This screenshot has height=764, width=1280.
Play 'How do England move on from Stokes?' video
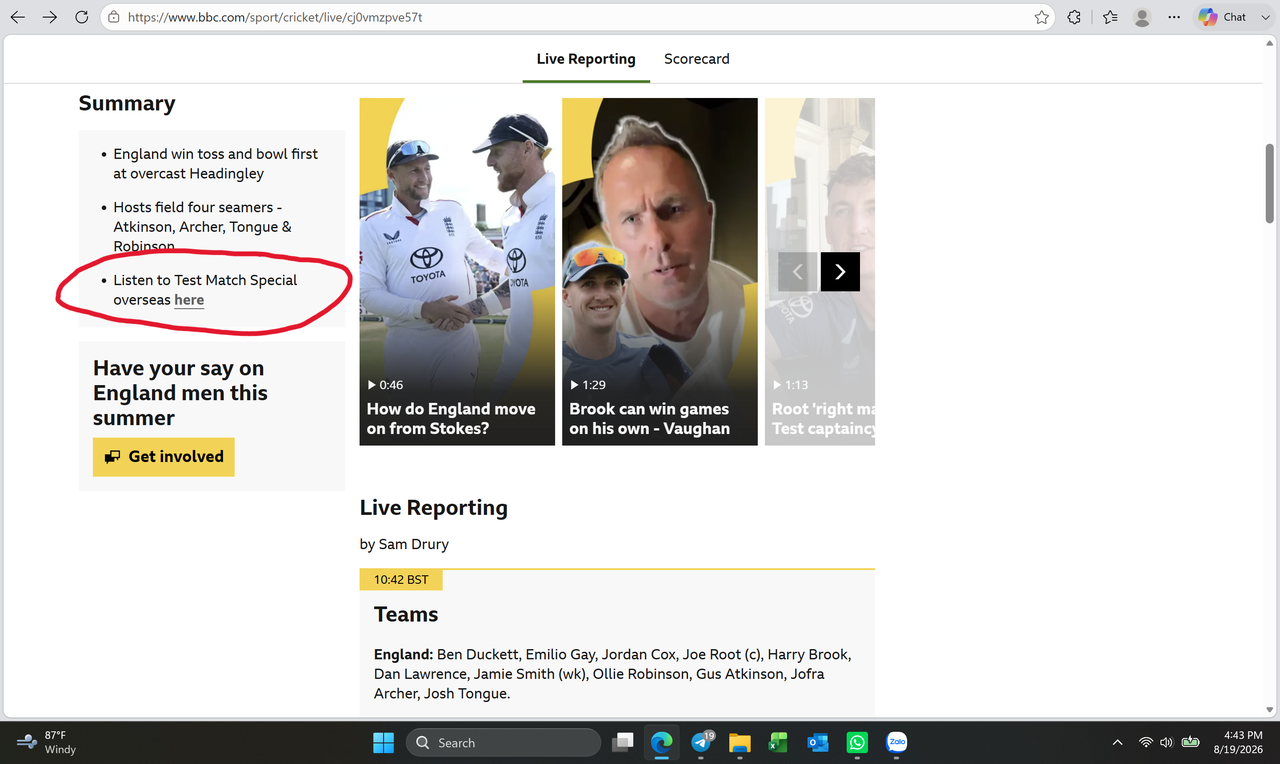(457, 271)
